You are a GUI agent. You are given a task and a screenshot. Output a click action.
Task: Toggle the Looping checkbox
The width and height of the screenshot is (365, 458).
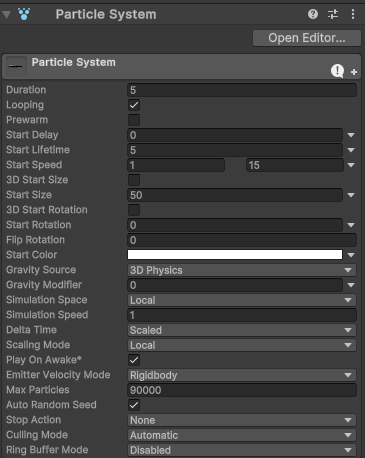pyautogui.click(x=134, y=105)
